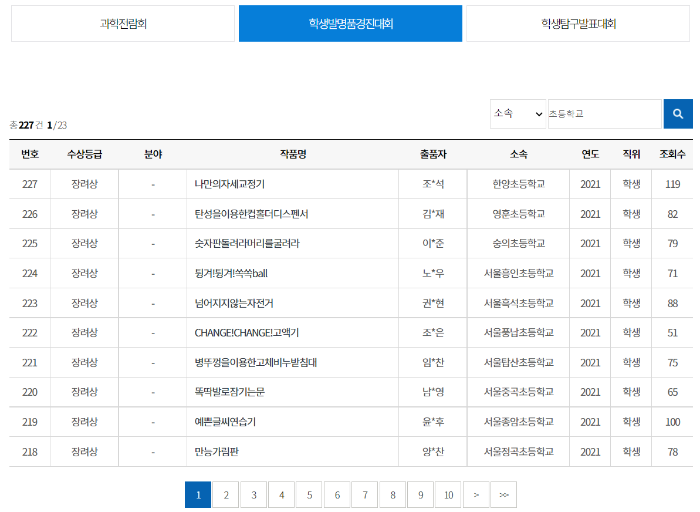
Task: Select the 학생발명품경진대회 tab
Action: pyautogui.click(x=350, y=24)
